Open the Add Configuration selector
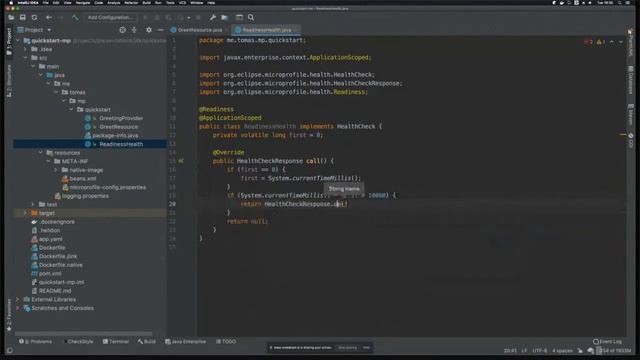 (110, 18)
